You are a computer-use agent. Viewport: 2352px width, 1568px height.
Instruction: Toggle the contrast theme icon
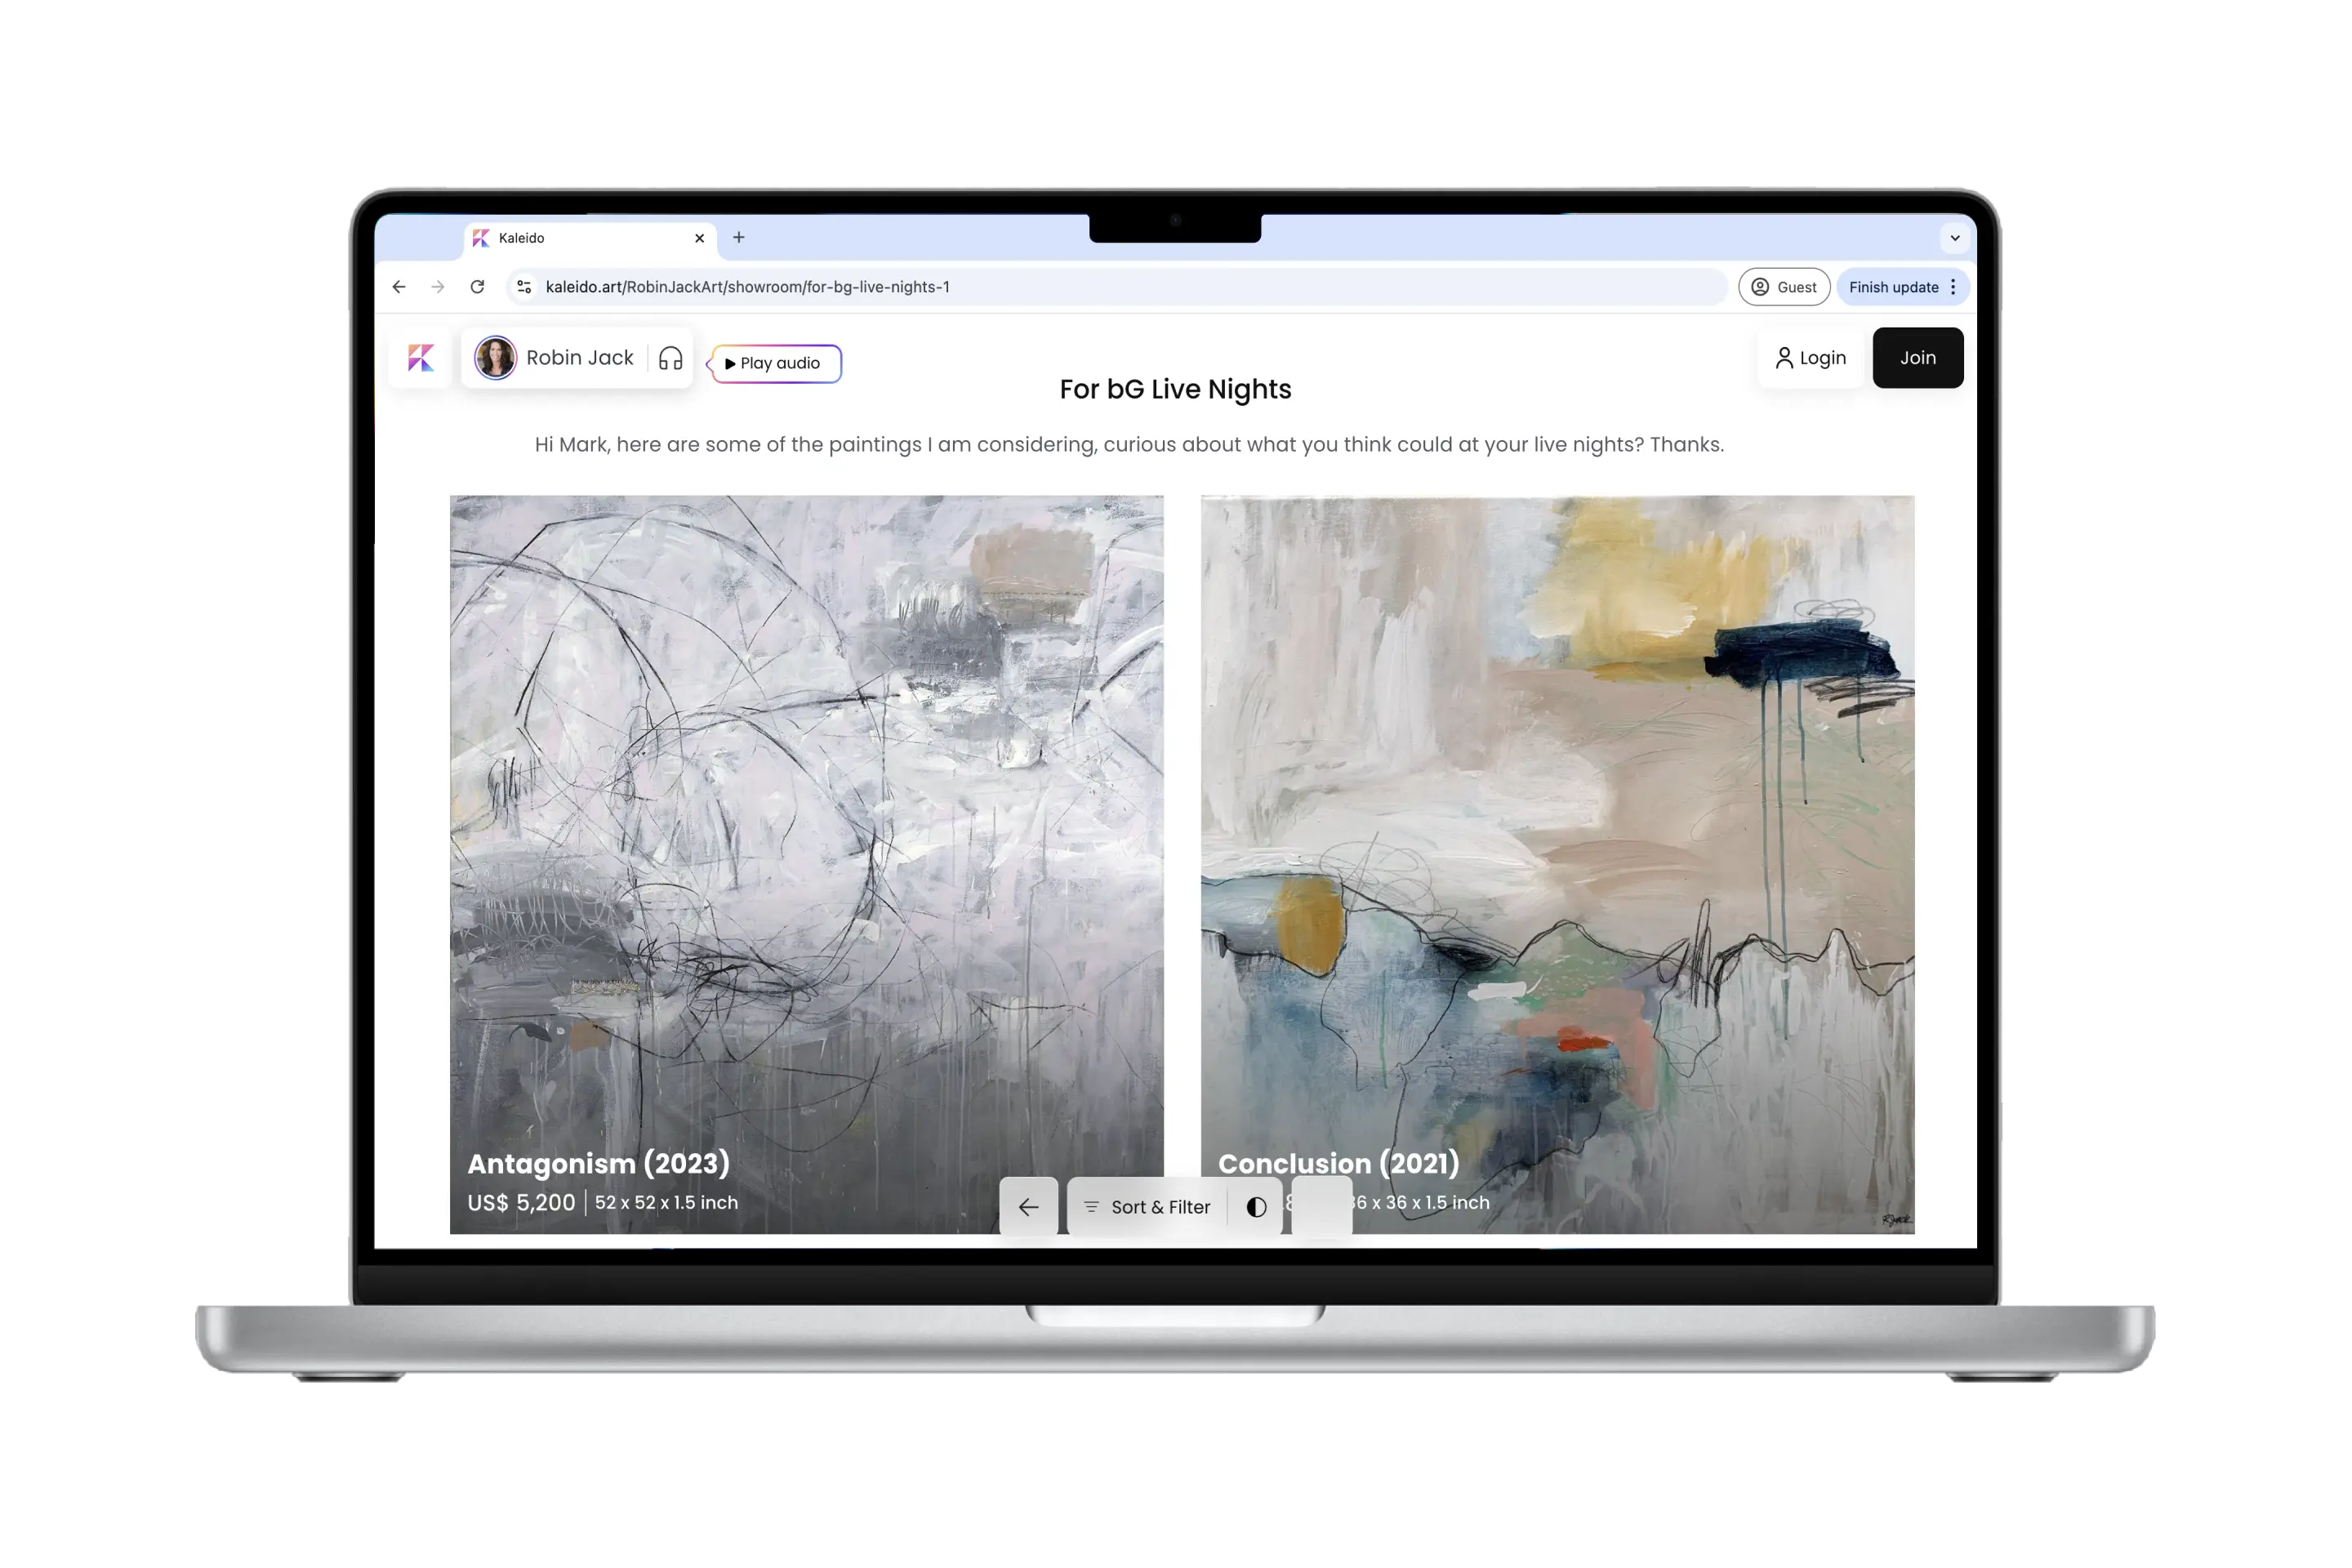pyautogui.click(x=1256, y=1207)
